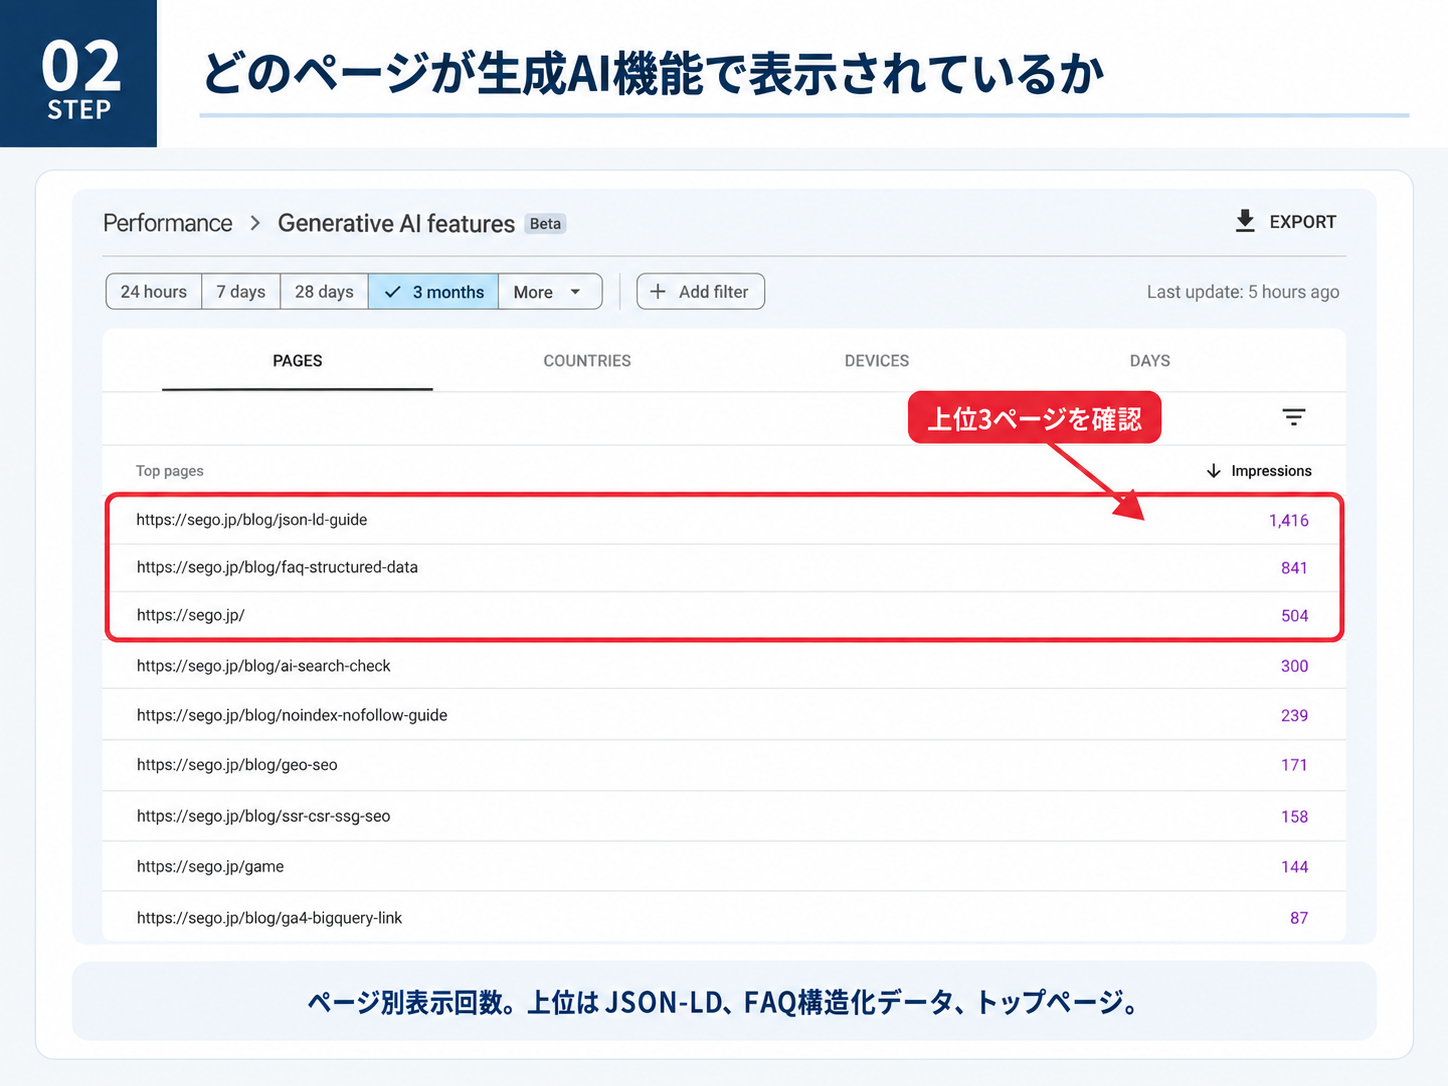Click the 841 impressions value
The image size is (1448, 1086).
click(x=1294, y=568)
